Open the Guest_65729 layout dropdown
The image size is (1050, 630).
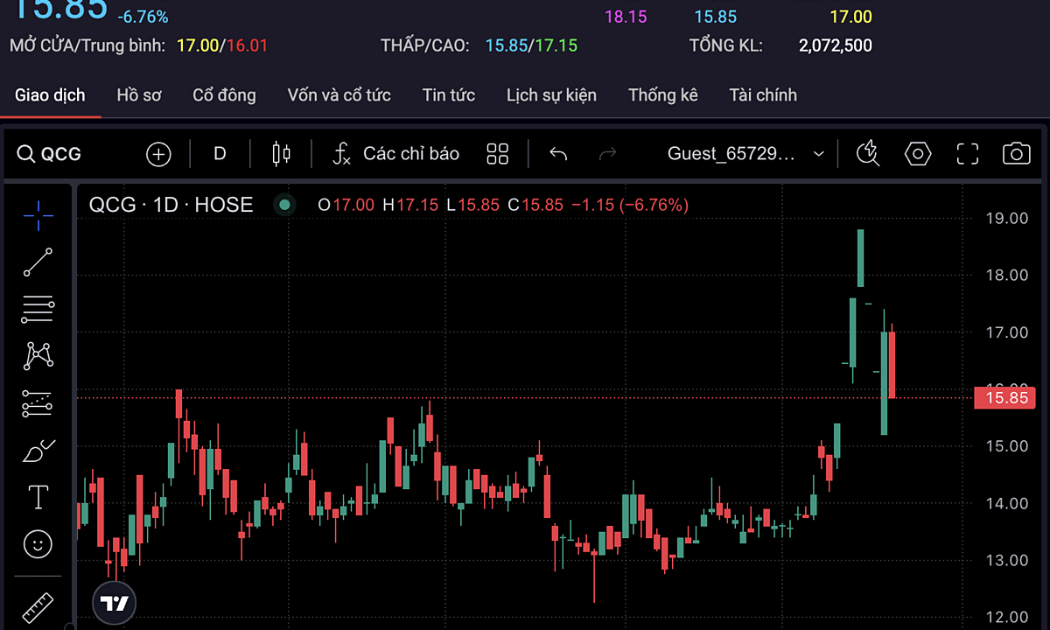[745, 154]
